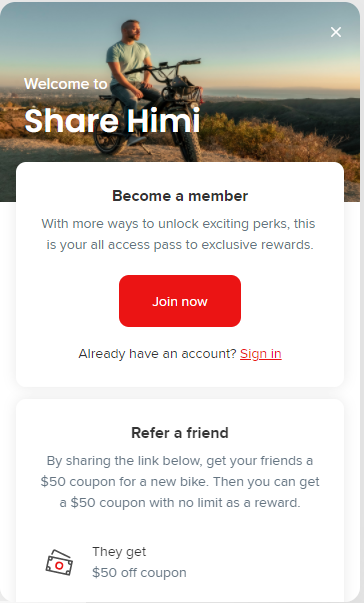364x603 pixels.
Task: Click the They get label
Action: (119, 552)
